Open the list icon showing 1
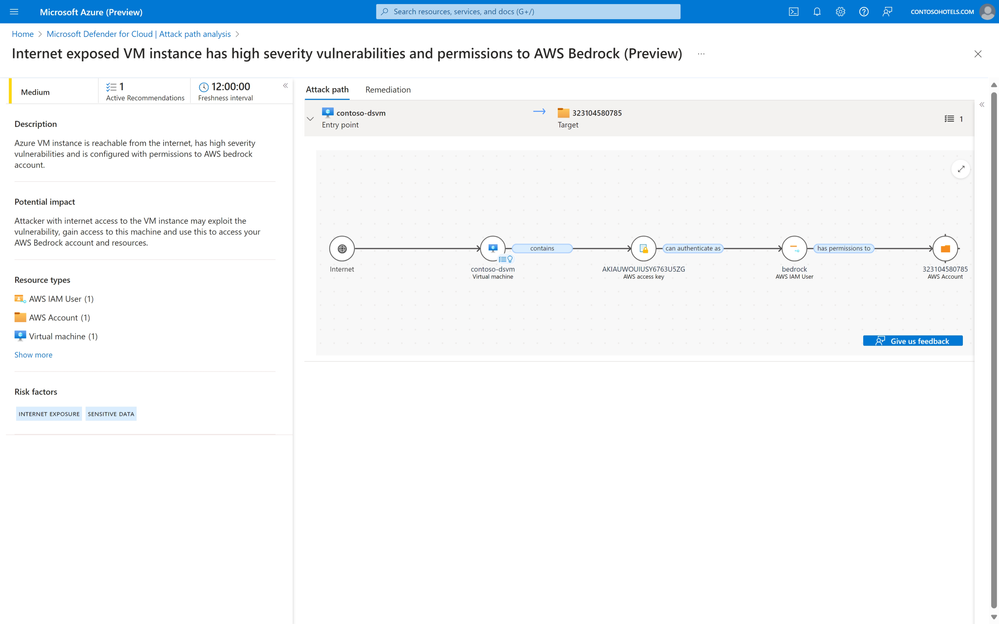The image size is (999, 624). pyautogui.click(x=949, y=119)
